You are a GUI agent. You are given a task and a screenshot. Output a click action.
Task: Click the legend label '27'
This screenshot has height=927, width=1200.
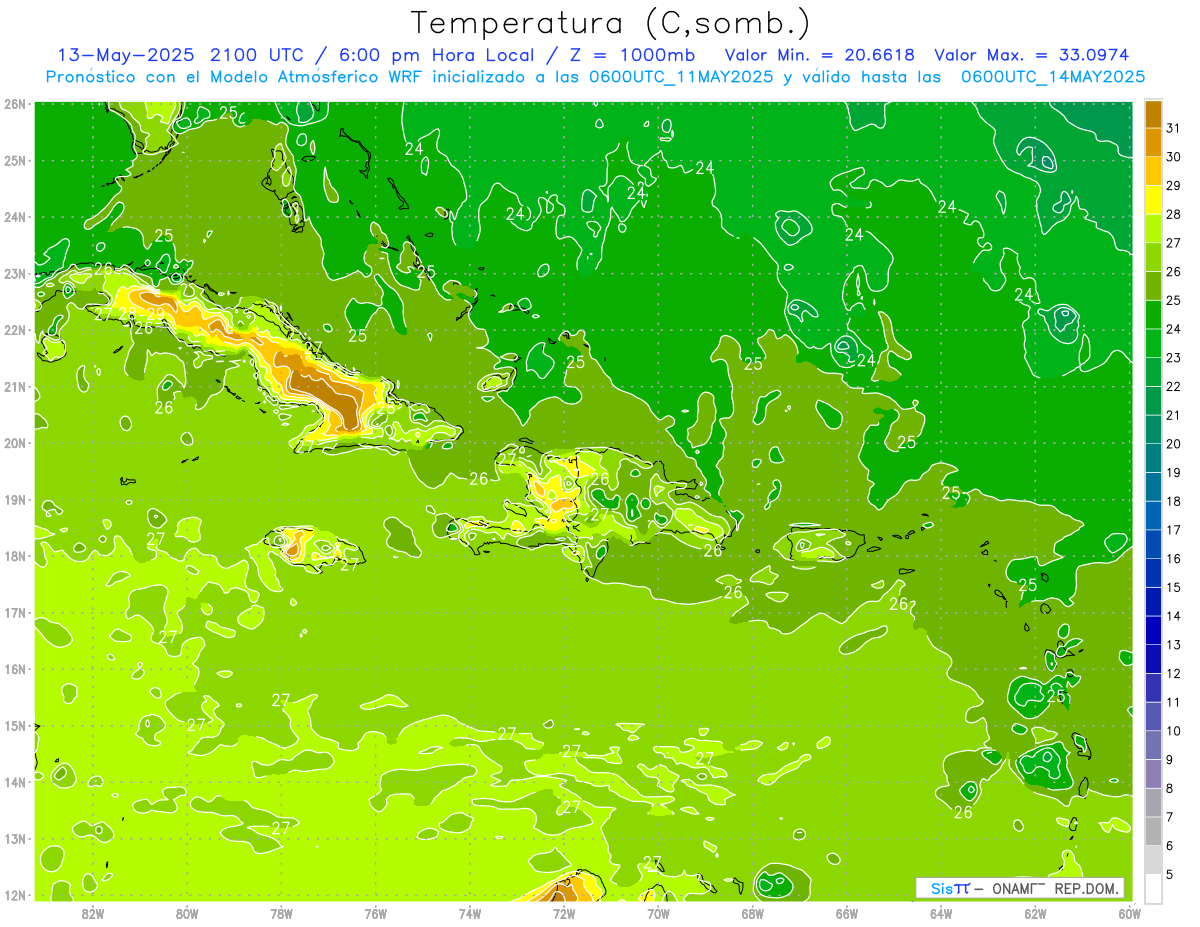[x=1173, y=243]
